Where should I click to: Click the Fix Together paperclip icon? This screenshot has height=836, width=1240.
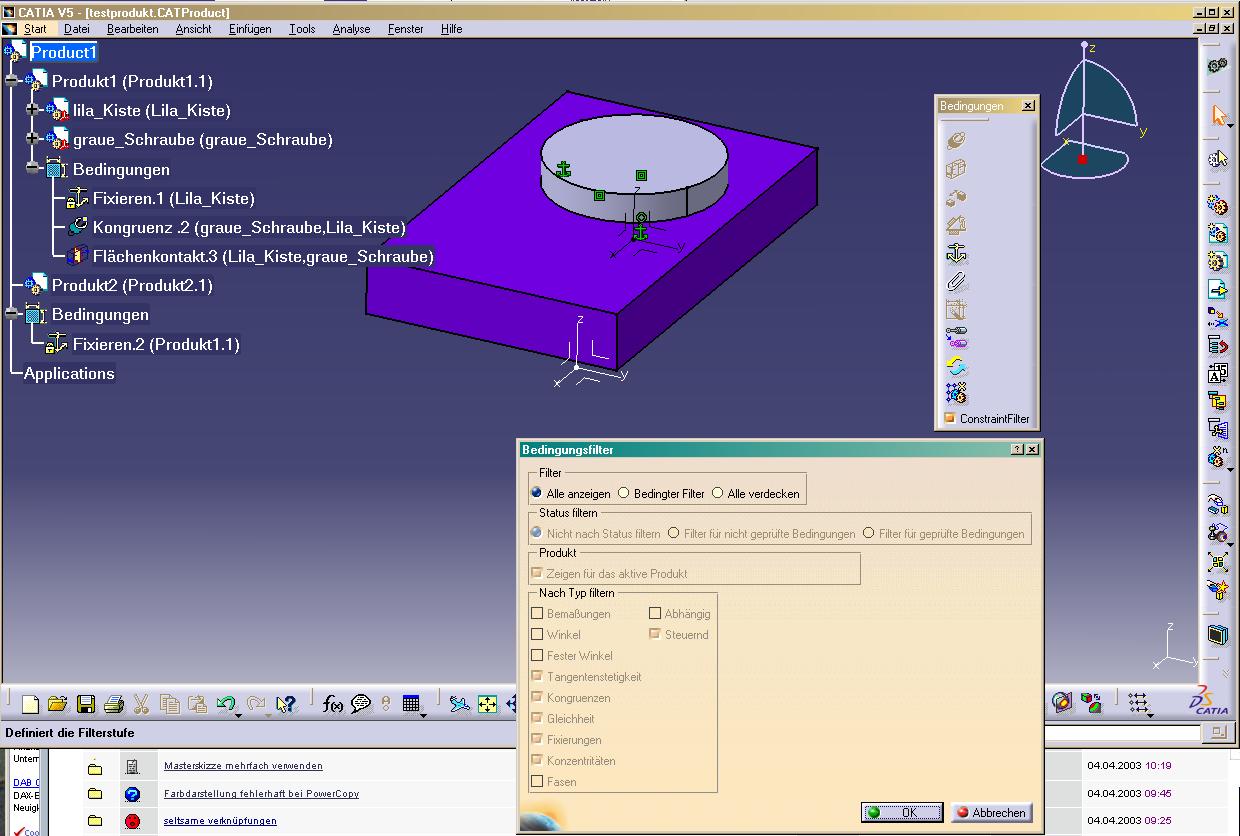956,282
